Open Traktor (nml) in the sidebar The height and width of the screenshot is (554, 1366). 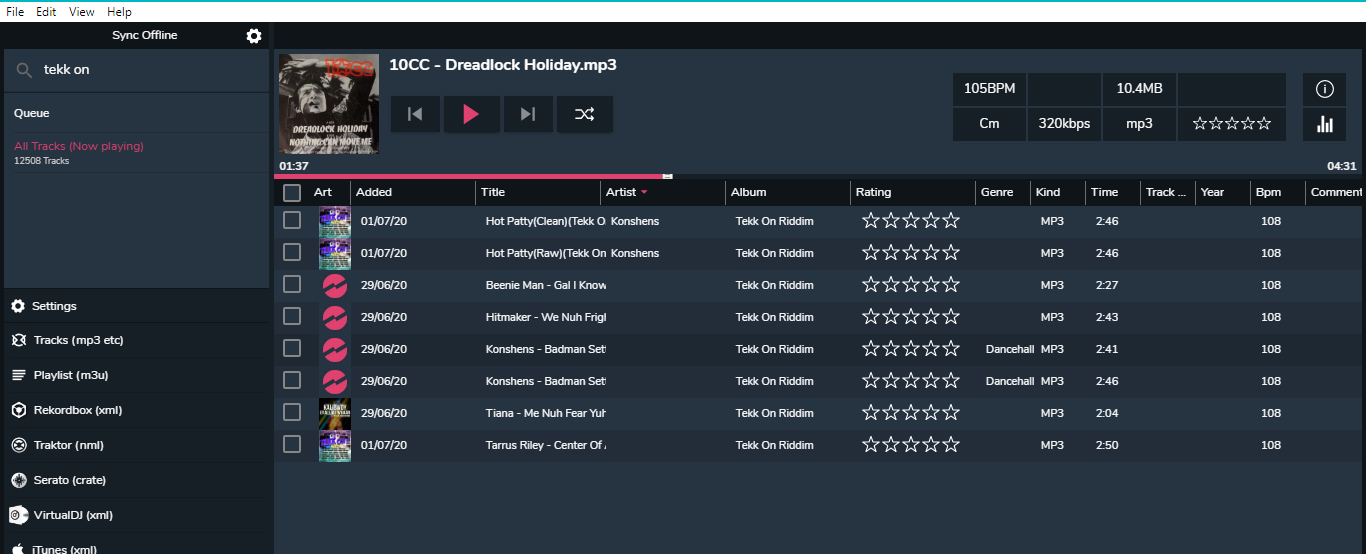pyautogui.click(x=68, y=445)
